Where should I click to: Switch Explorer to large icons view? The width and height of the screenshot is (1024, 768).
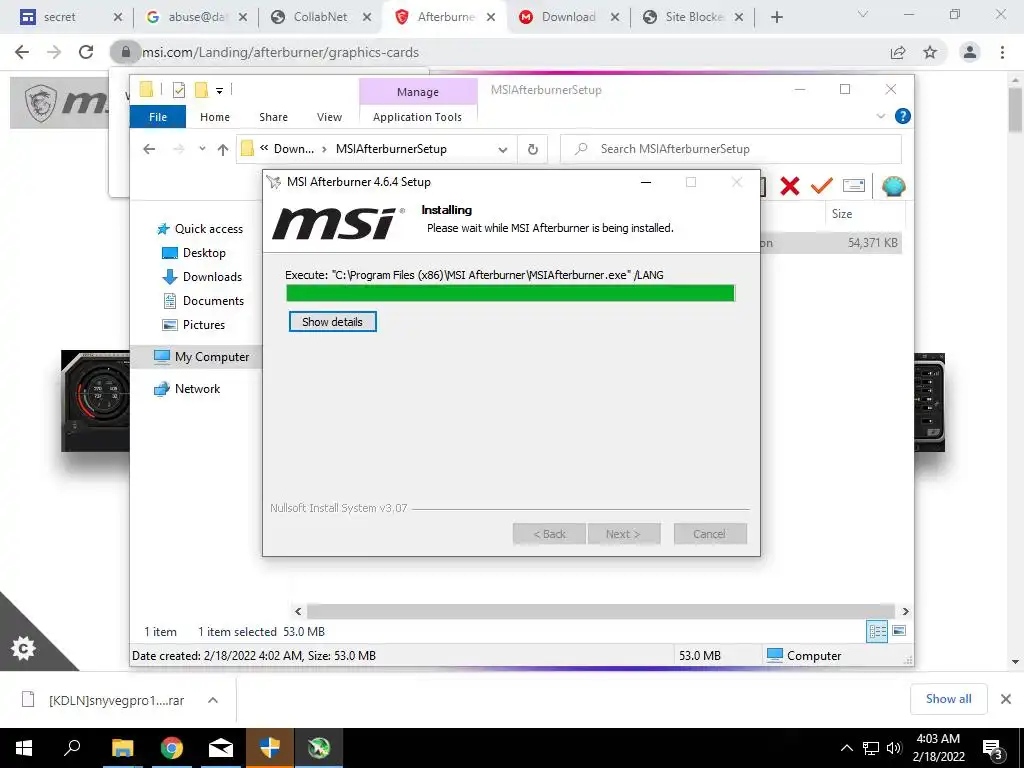point(899,631)
